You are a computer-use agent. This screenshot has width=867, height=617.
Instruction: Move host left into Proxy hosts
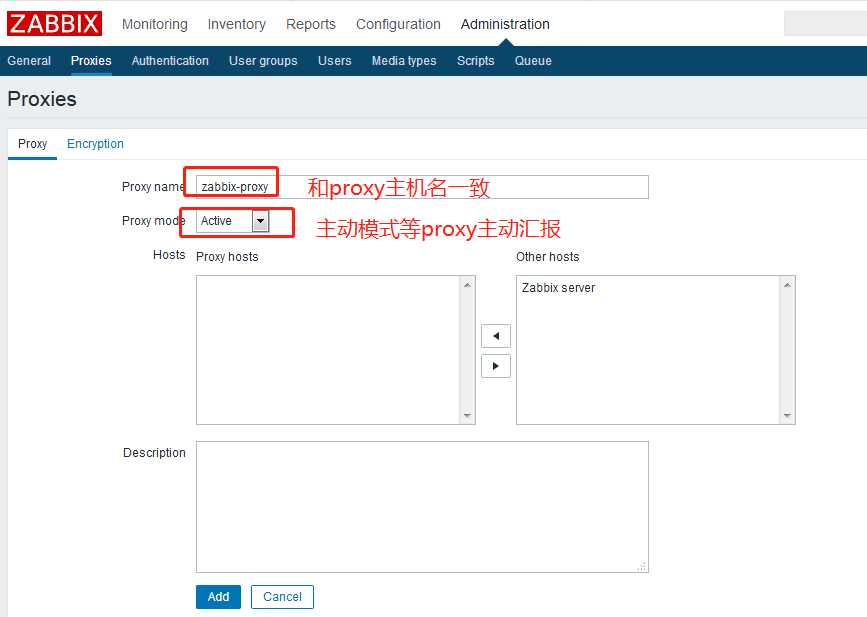(495, 336)
